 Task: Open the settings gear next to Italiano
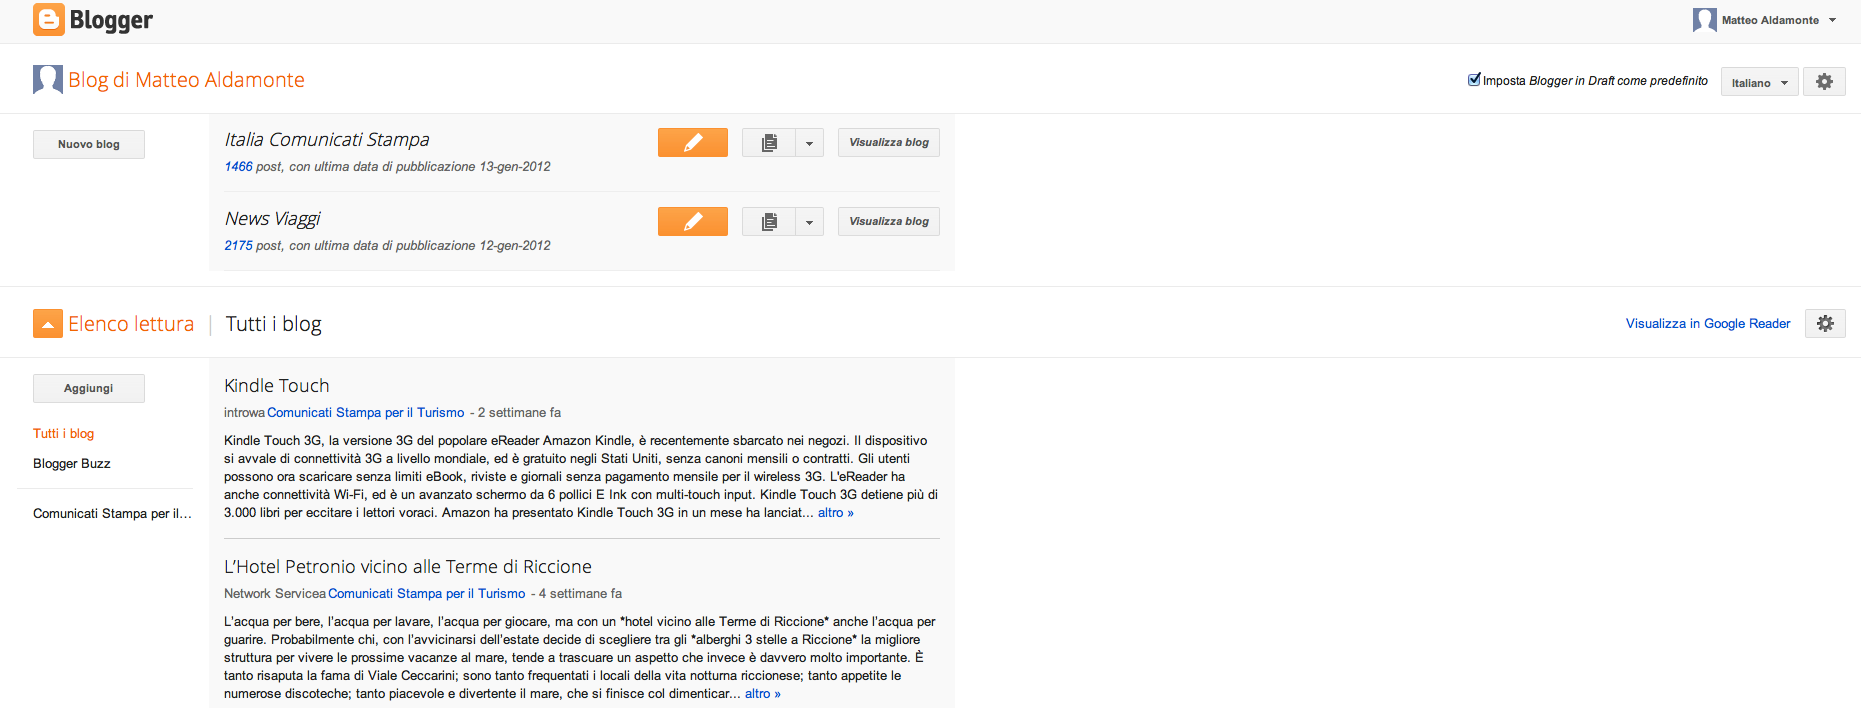coord(1824,82)
